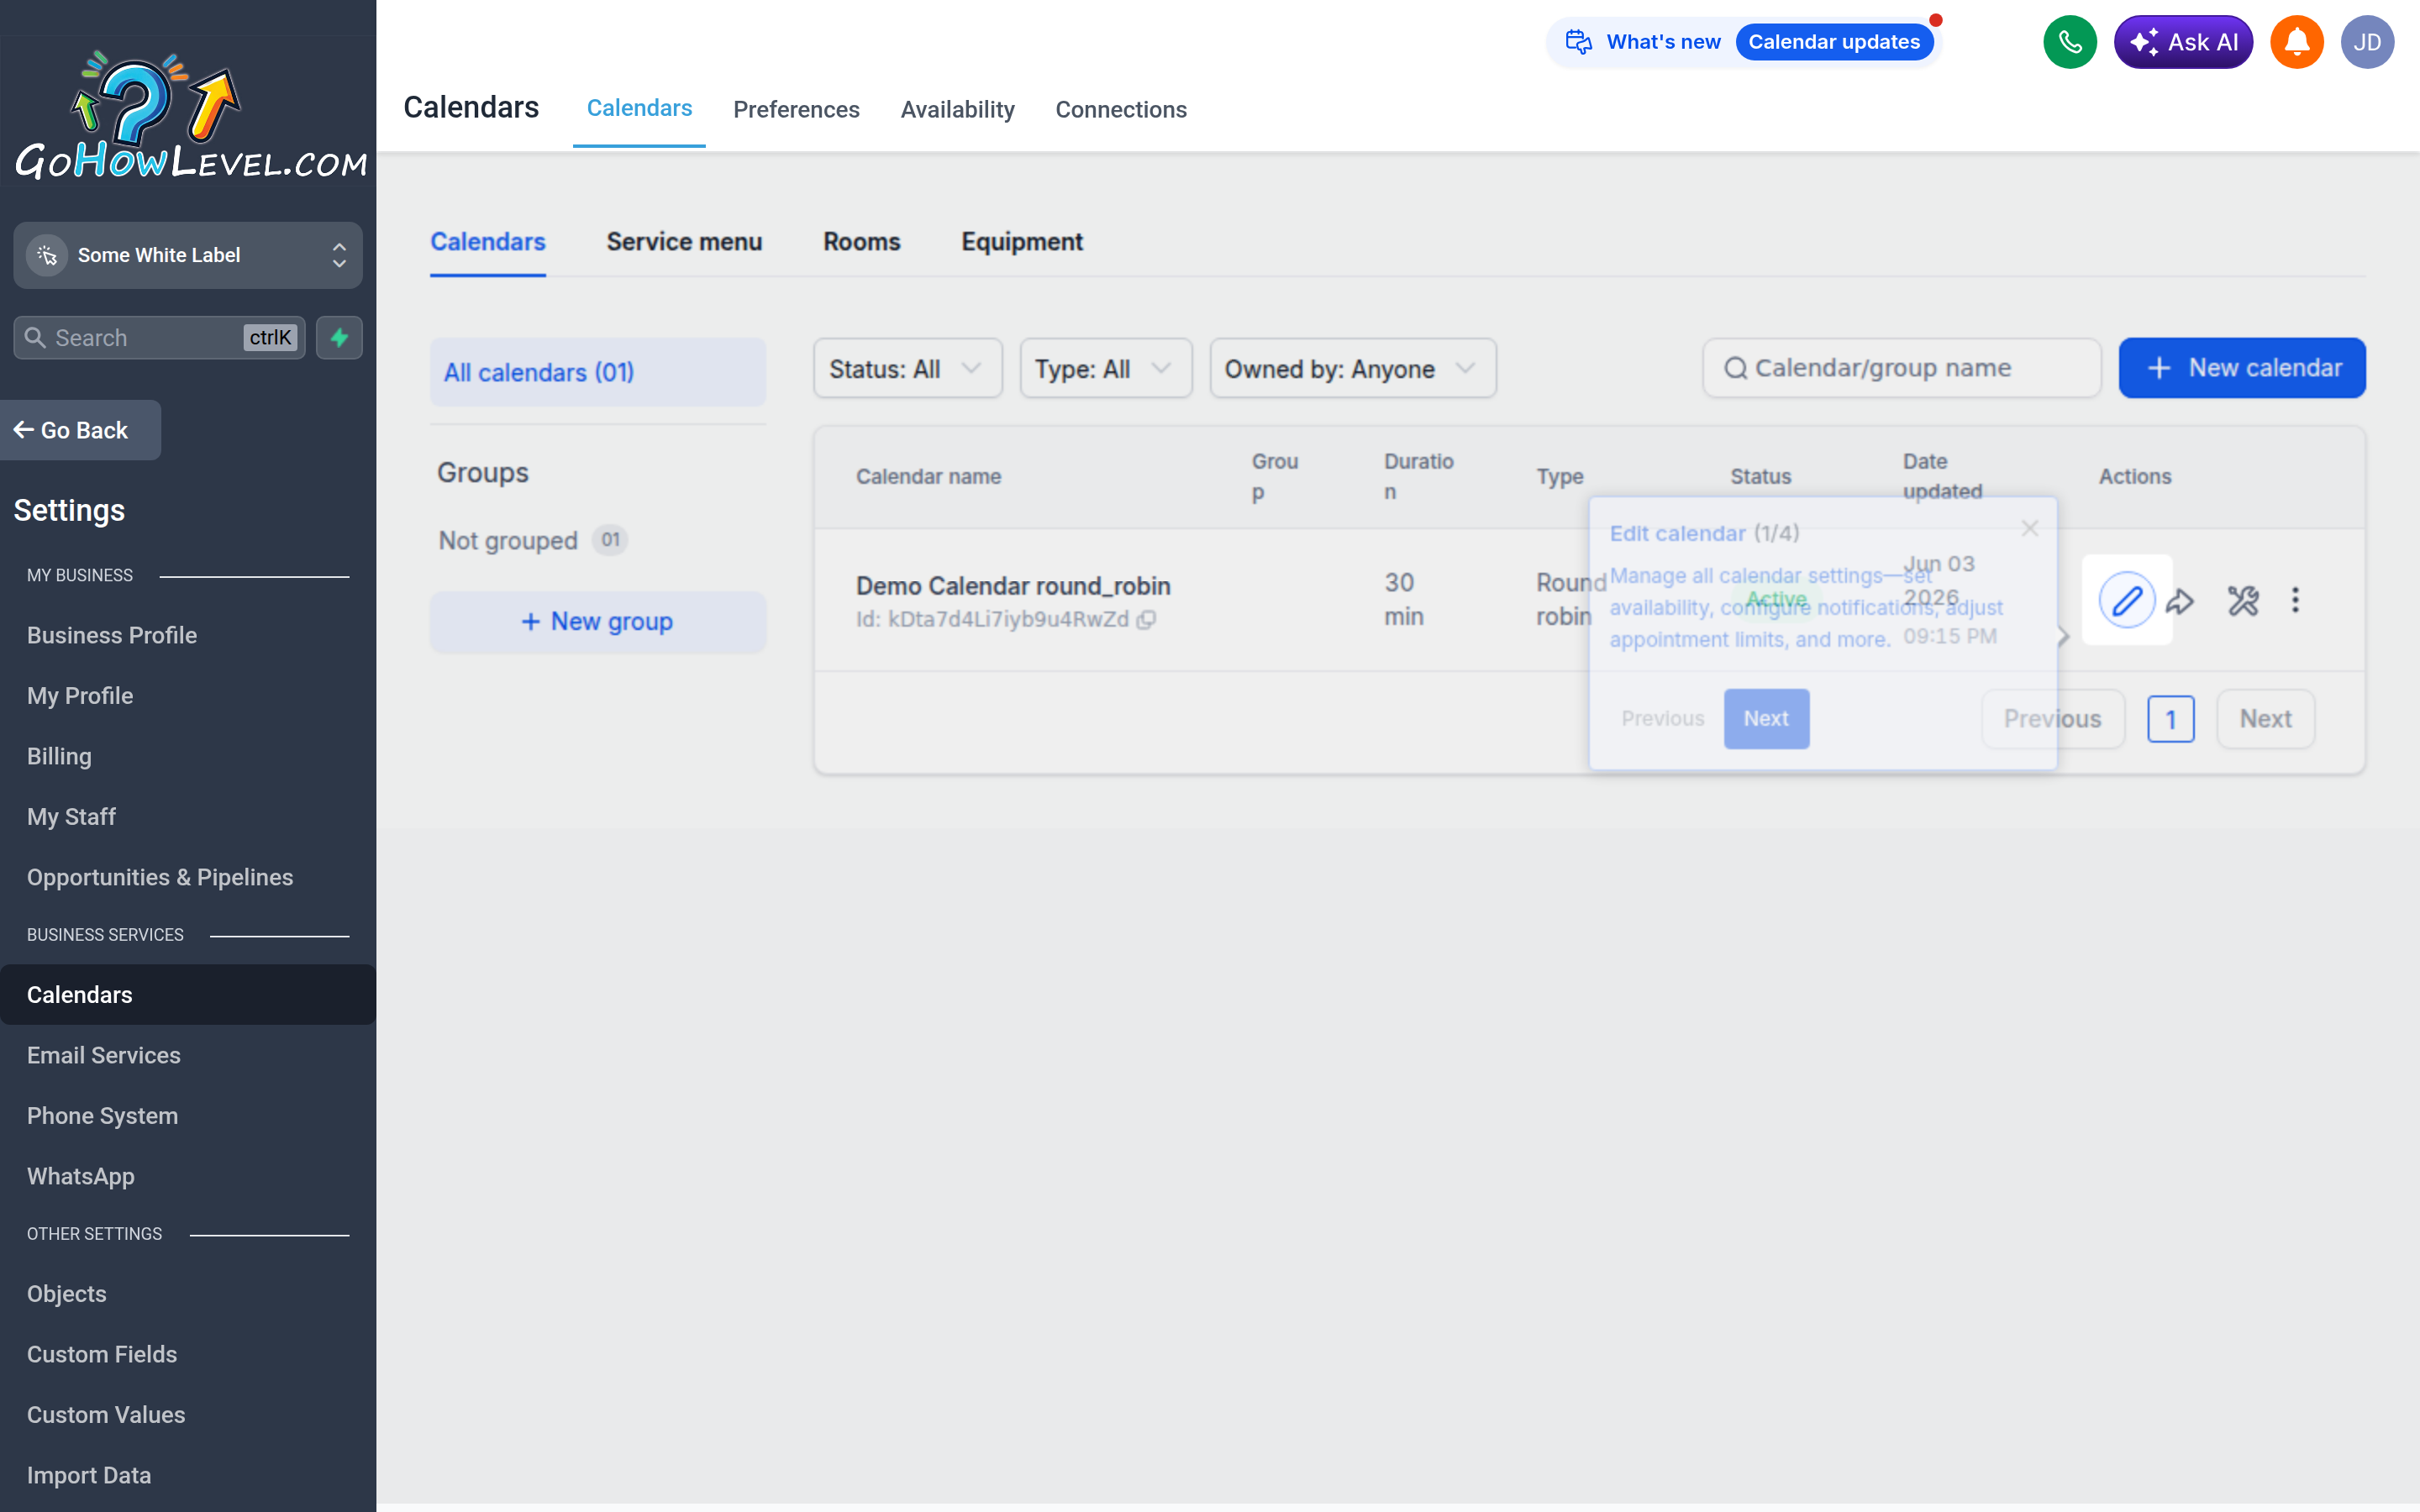Open the orange notifications bell
Image resolution: width=2420 pixels, height=1512 pixels.
(2296, 42)
